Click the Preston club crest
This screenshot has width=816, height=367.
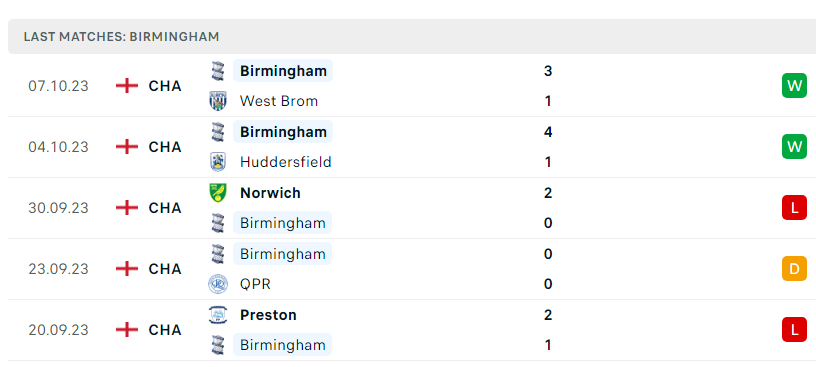[218, 315]
